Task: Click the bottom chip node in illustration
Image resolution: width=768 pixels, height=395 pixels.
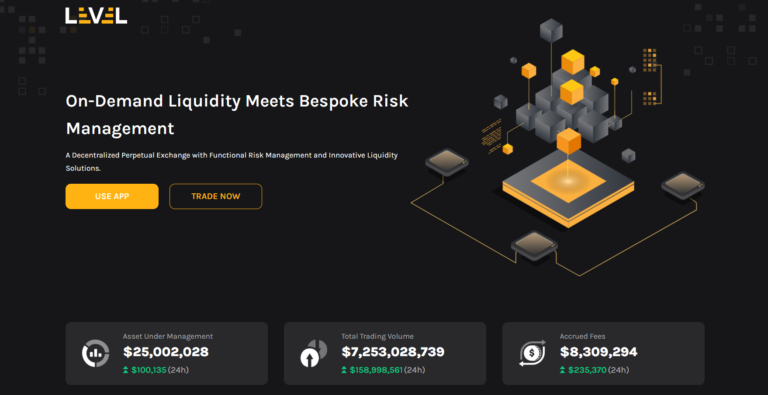Action: coord(534,246)
